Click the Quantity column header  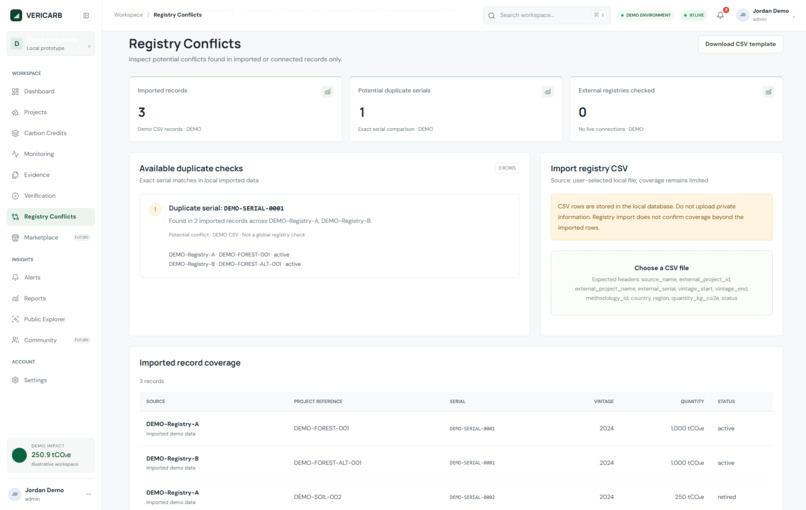(x=692, y=402)
